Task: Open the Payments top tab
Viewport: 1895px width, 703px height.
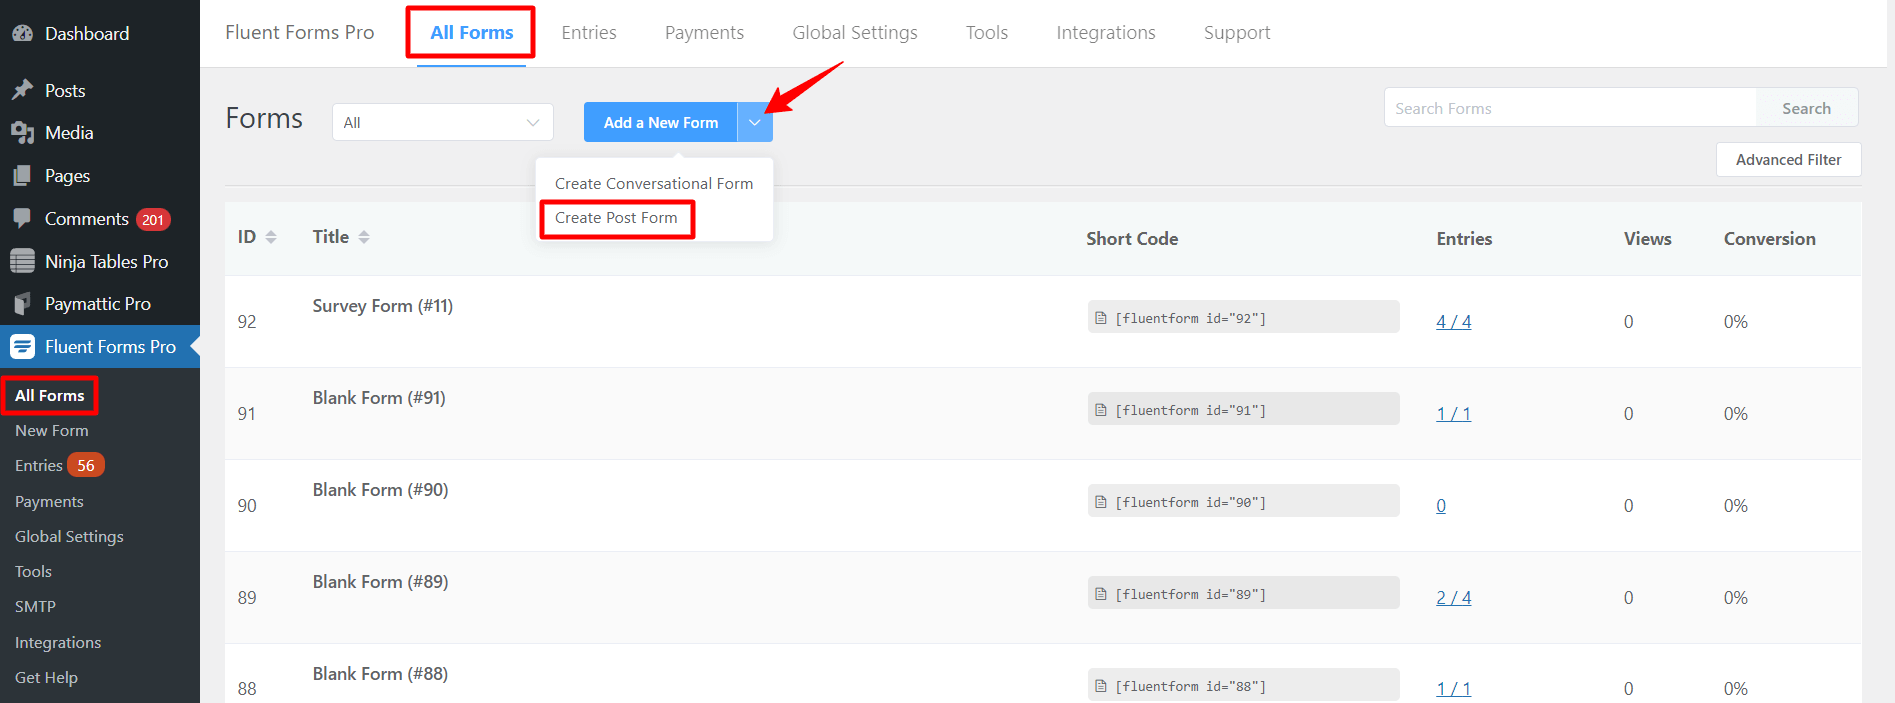Action: tap(705, 33)
